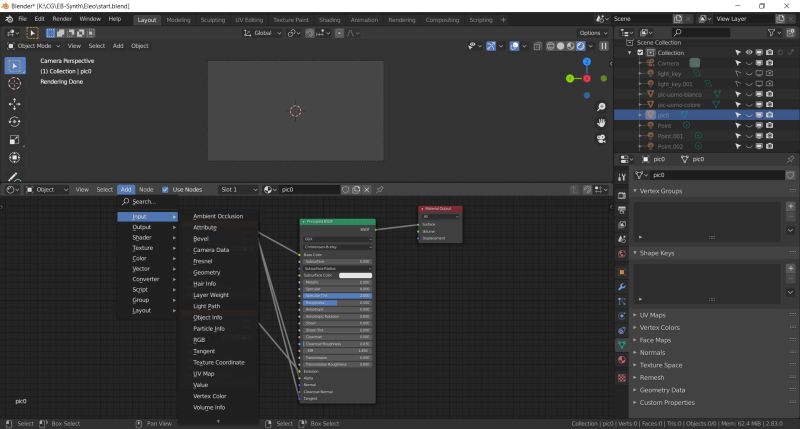Click the viewport zoom magnifier icon
The width and height of the screenshot is (800, 429).
(x=602, y=107)
